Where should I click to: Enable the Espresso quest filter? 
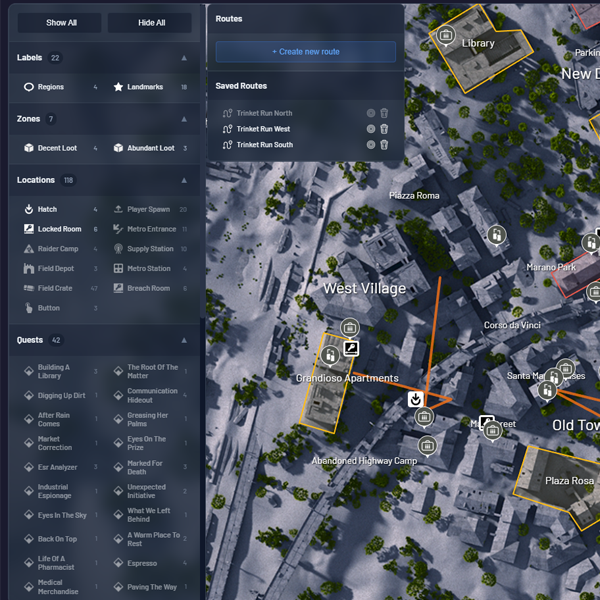coord(150,563)
